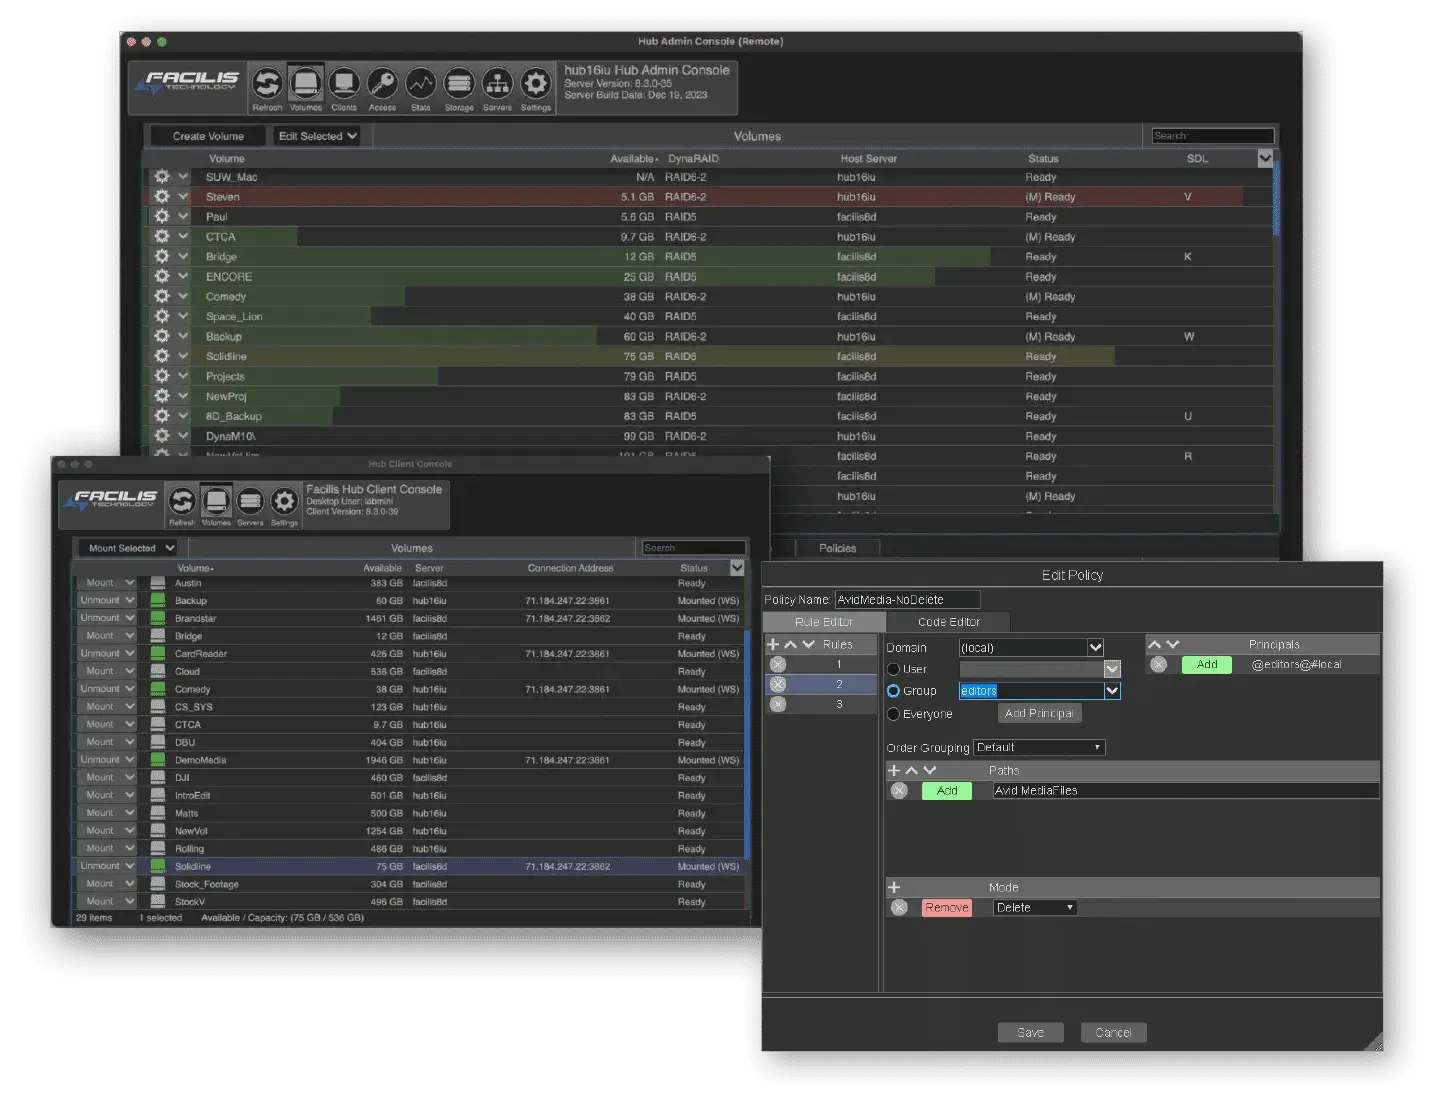This screenshot has width=1437, height=1096.
Task: Open Settings gear in Admin Console toolbar
Action: tap(536, 85)
